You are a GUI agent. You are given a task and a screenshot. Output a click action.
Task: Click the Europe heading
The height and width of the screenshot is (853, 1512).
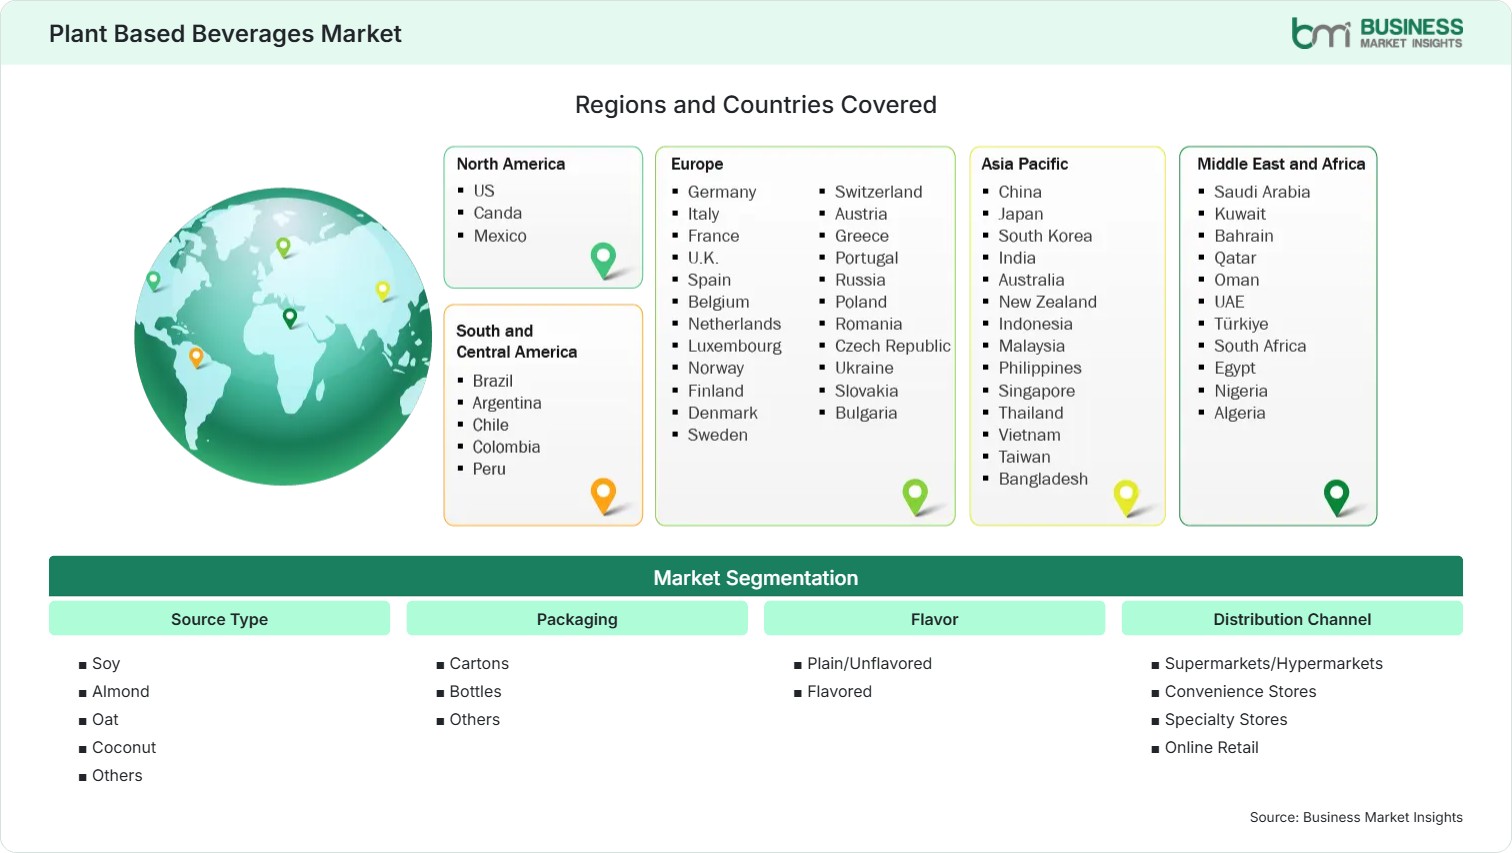(x=697, y=164)
